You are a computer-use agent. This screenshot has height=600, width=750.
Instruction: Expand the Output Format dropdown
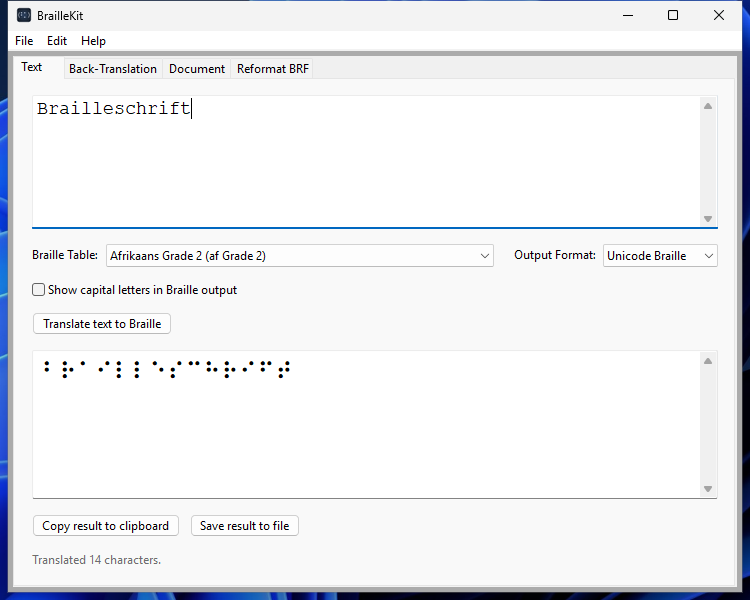pyautogui.click(x=660, y=256)
